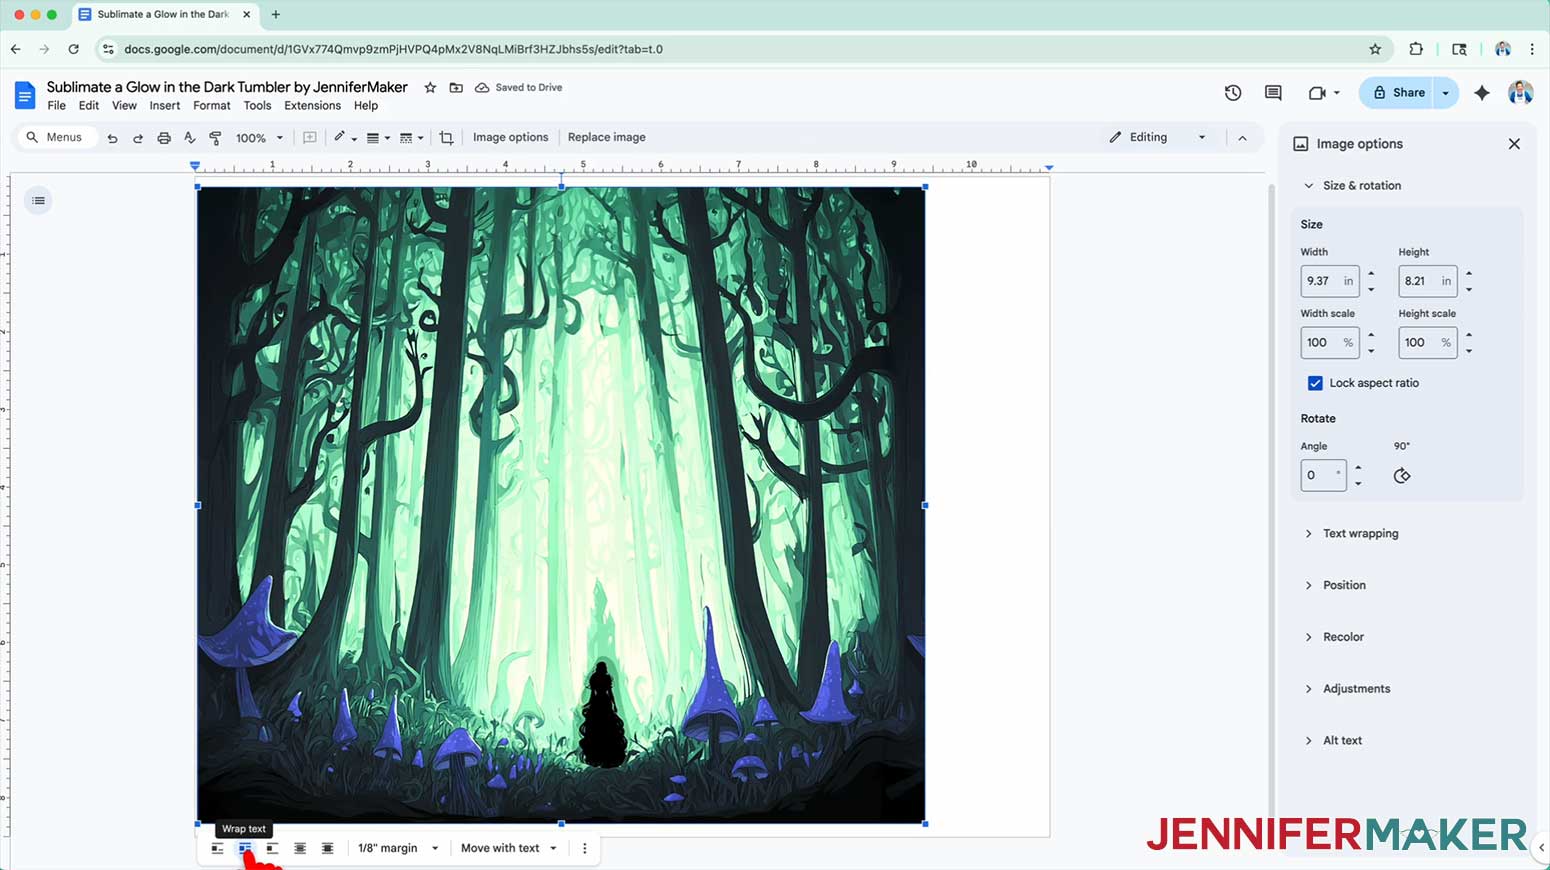Open border weight lines tool
The height and width of the screenshot is (870, 1550).
point(377,138)
